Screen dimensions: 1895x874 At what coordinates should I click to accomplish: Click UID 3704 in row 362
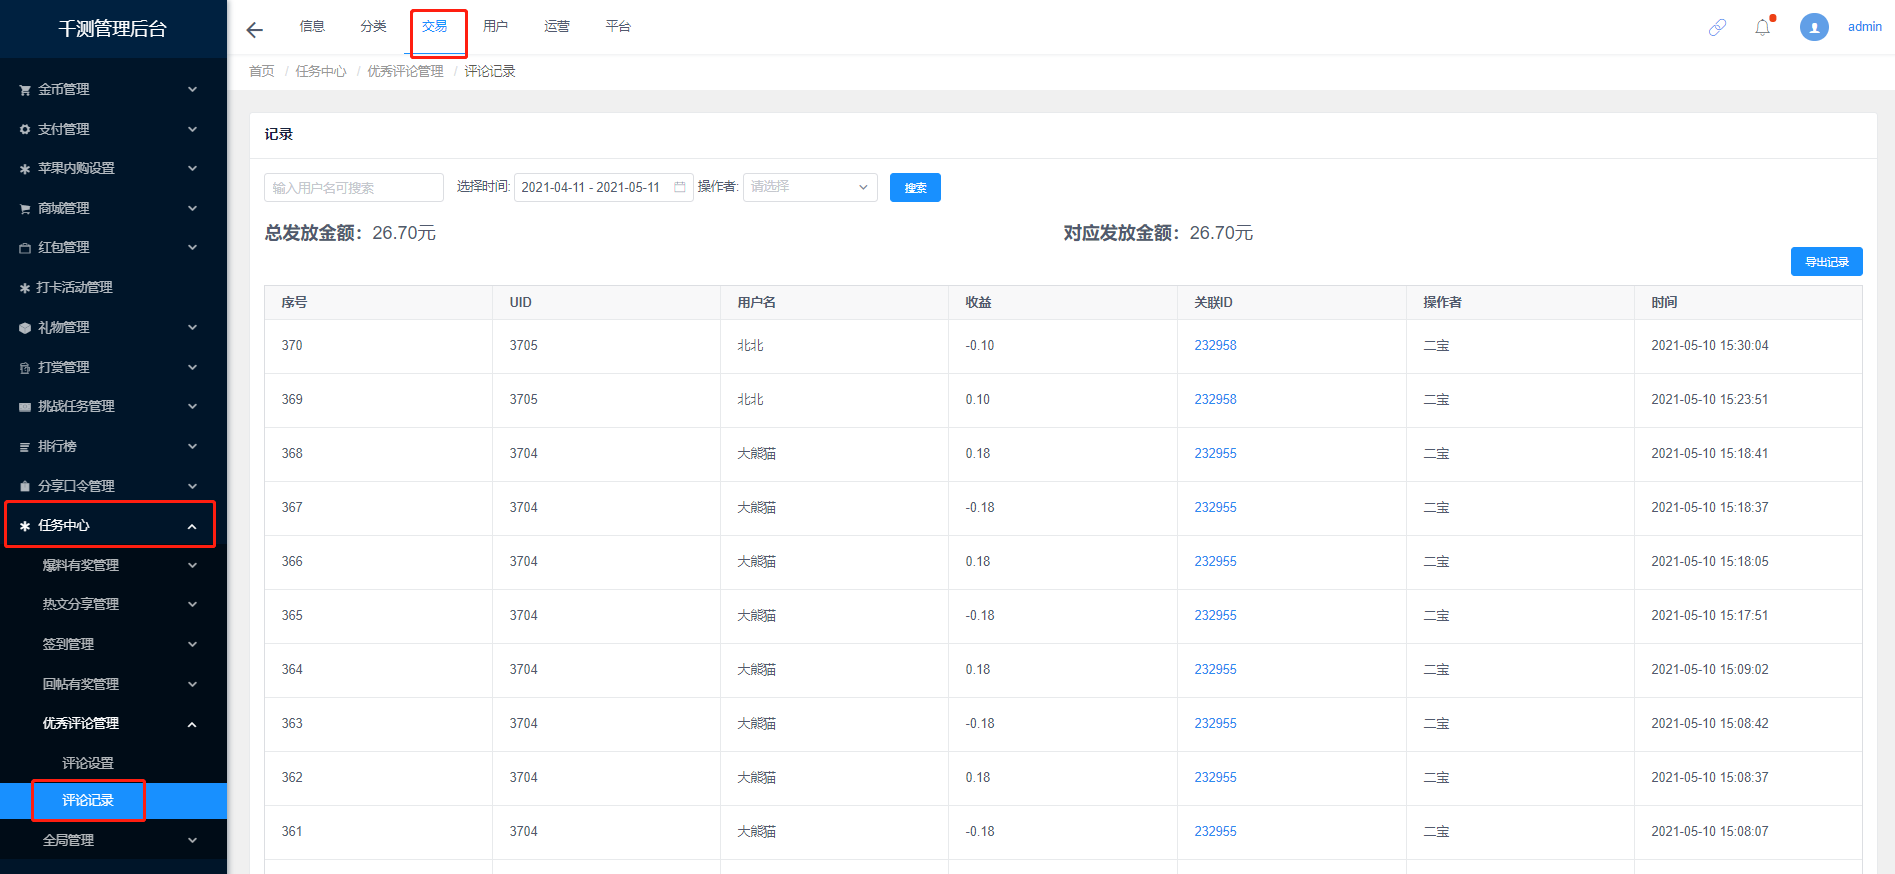[x=523, y=777]
